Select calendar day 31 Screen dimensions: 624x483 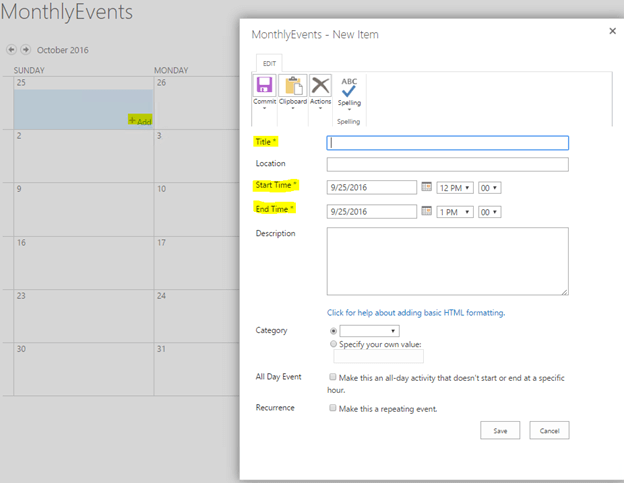coord(161,349)
